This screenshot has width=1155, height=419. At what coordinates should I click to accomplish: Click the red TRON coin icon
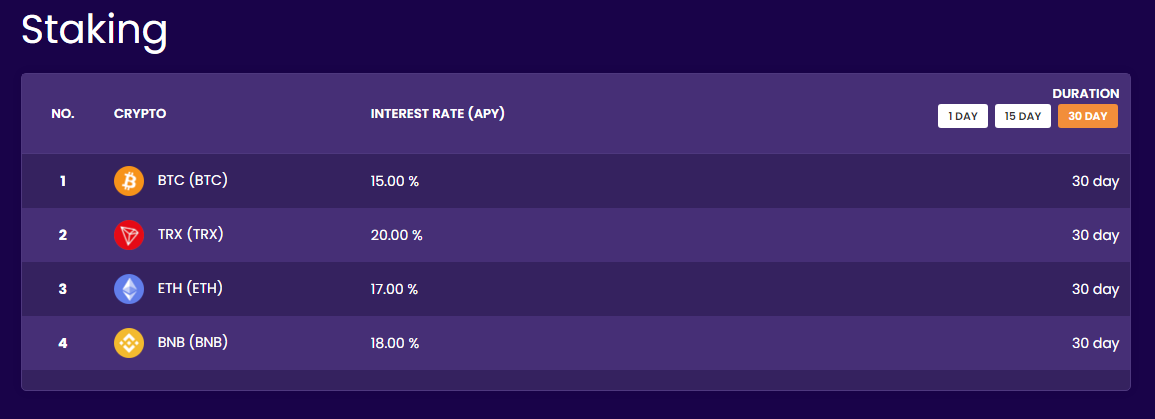(129, 235)
